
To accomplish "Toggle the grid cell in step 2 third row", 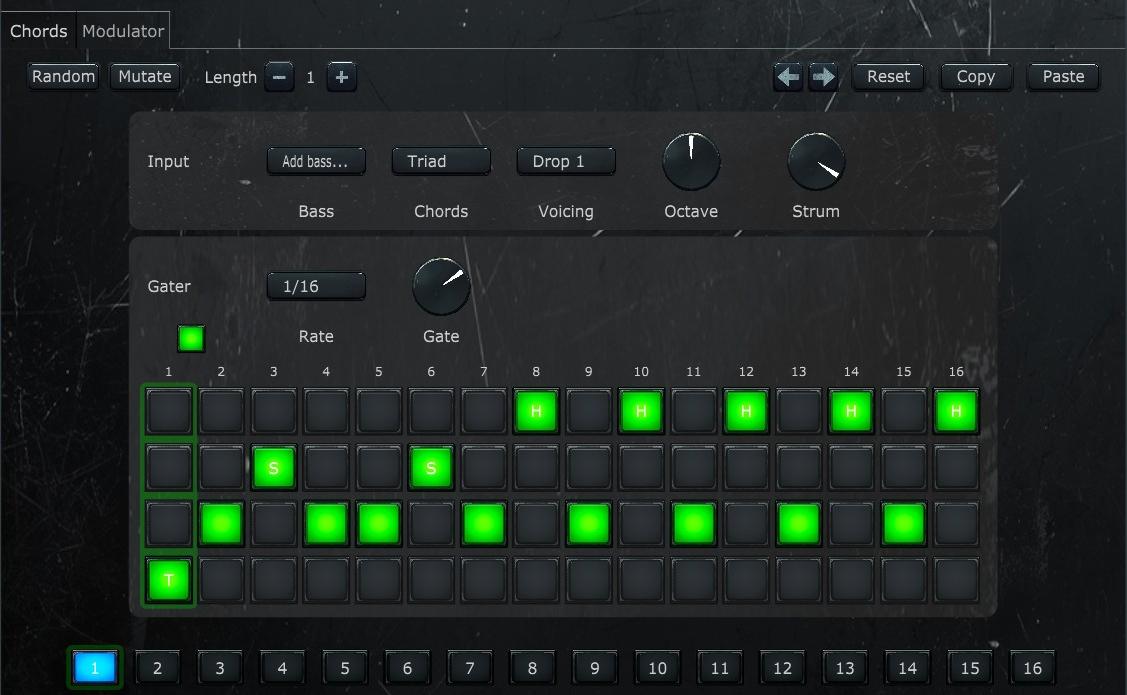I will coord(221,524).
